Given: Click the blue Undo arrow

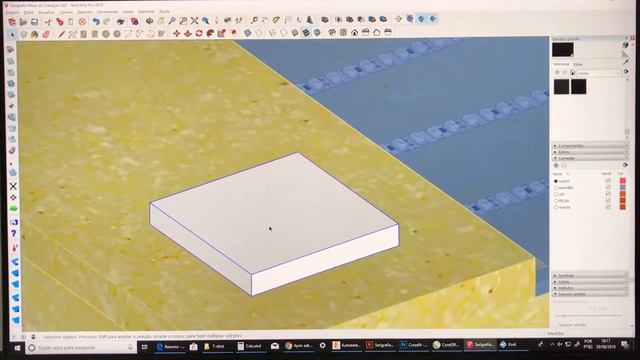Looking at the screenshot, I should [x=96, y=21].
